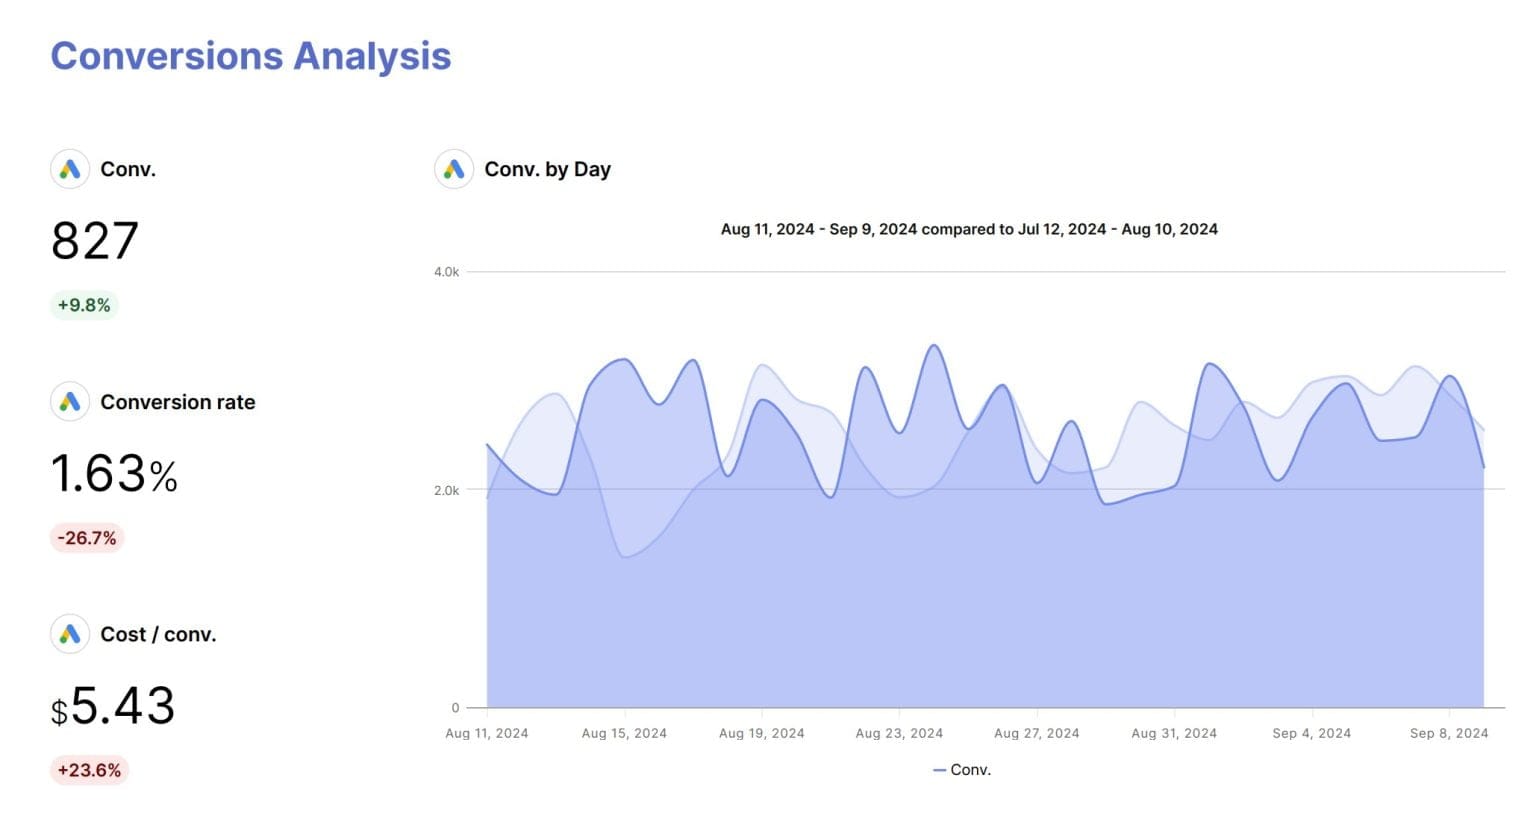
Task: Select the green +9.8% change badge
Action: point(84,305)
